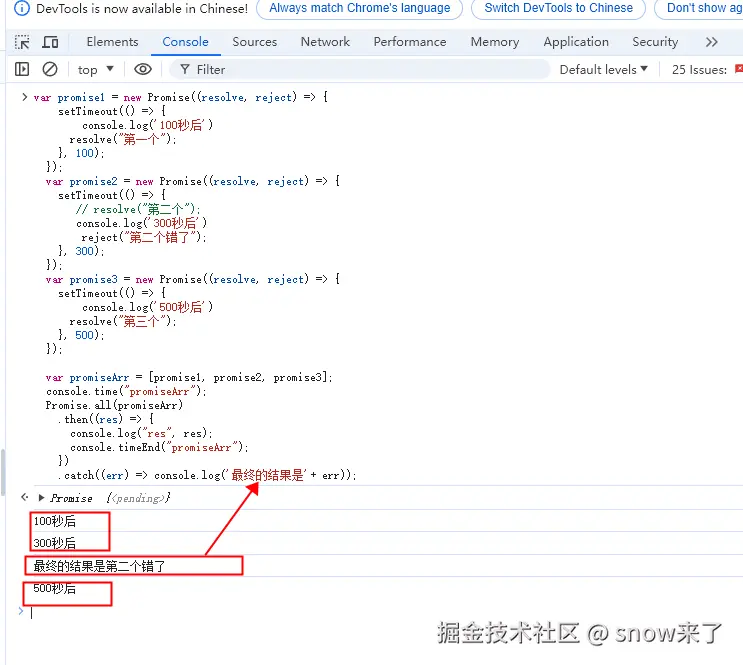Focus the console Filter input field
Image resolution: width=743 pixels, height=665 pixels.
pos(360,70)
